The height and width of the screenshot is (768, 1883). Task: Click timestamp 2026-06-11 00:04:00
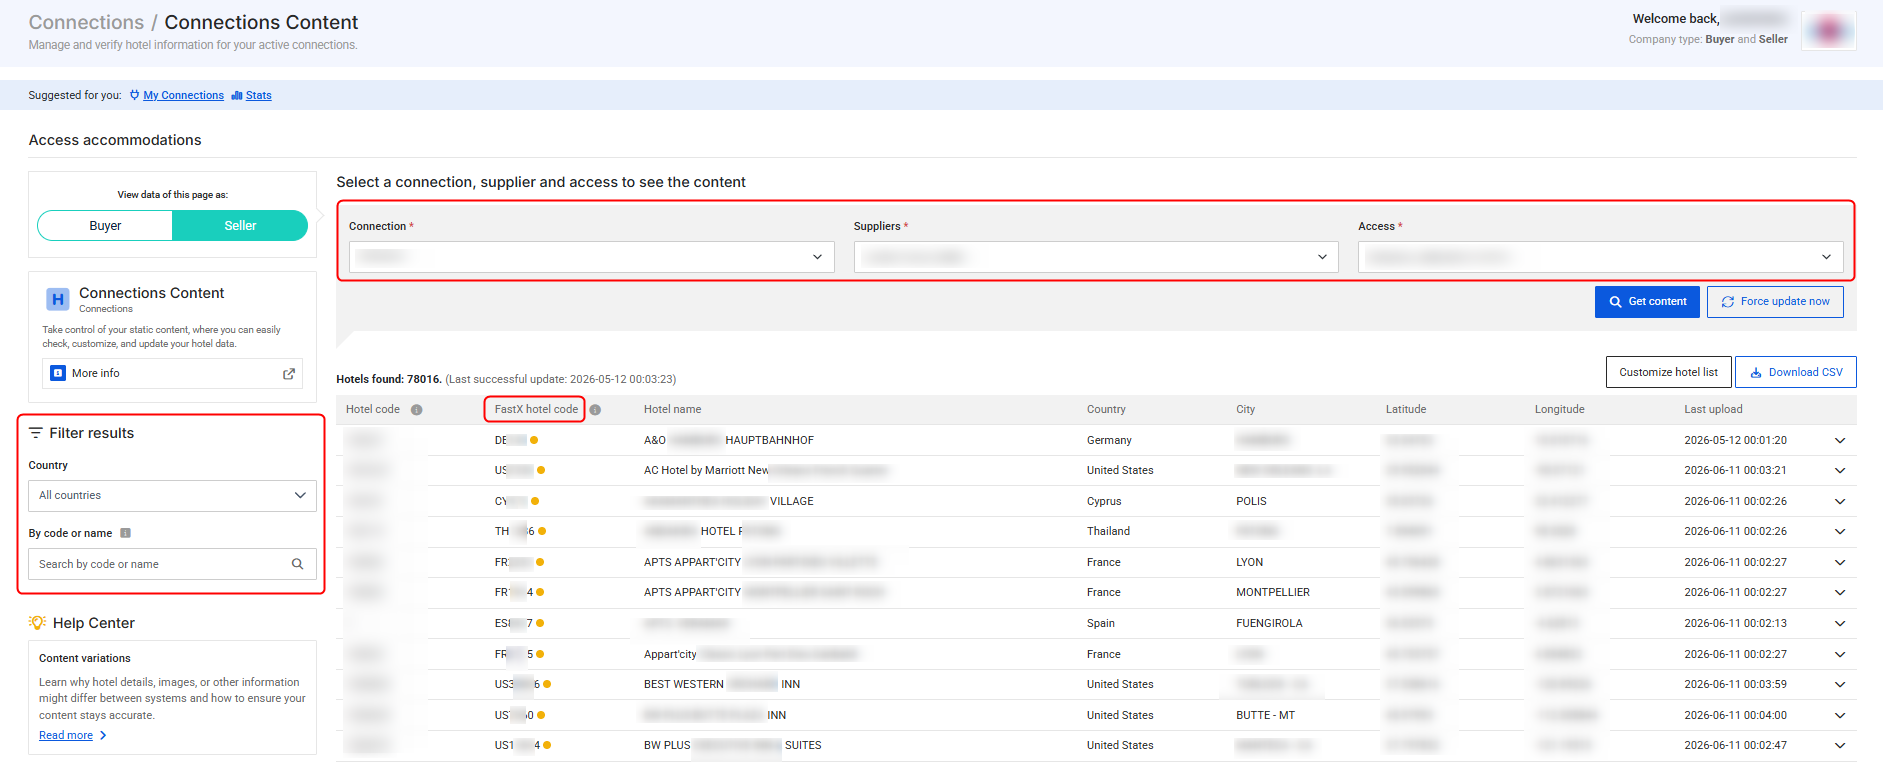(1735, 715)
